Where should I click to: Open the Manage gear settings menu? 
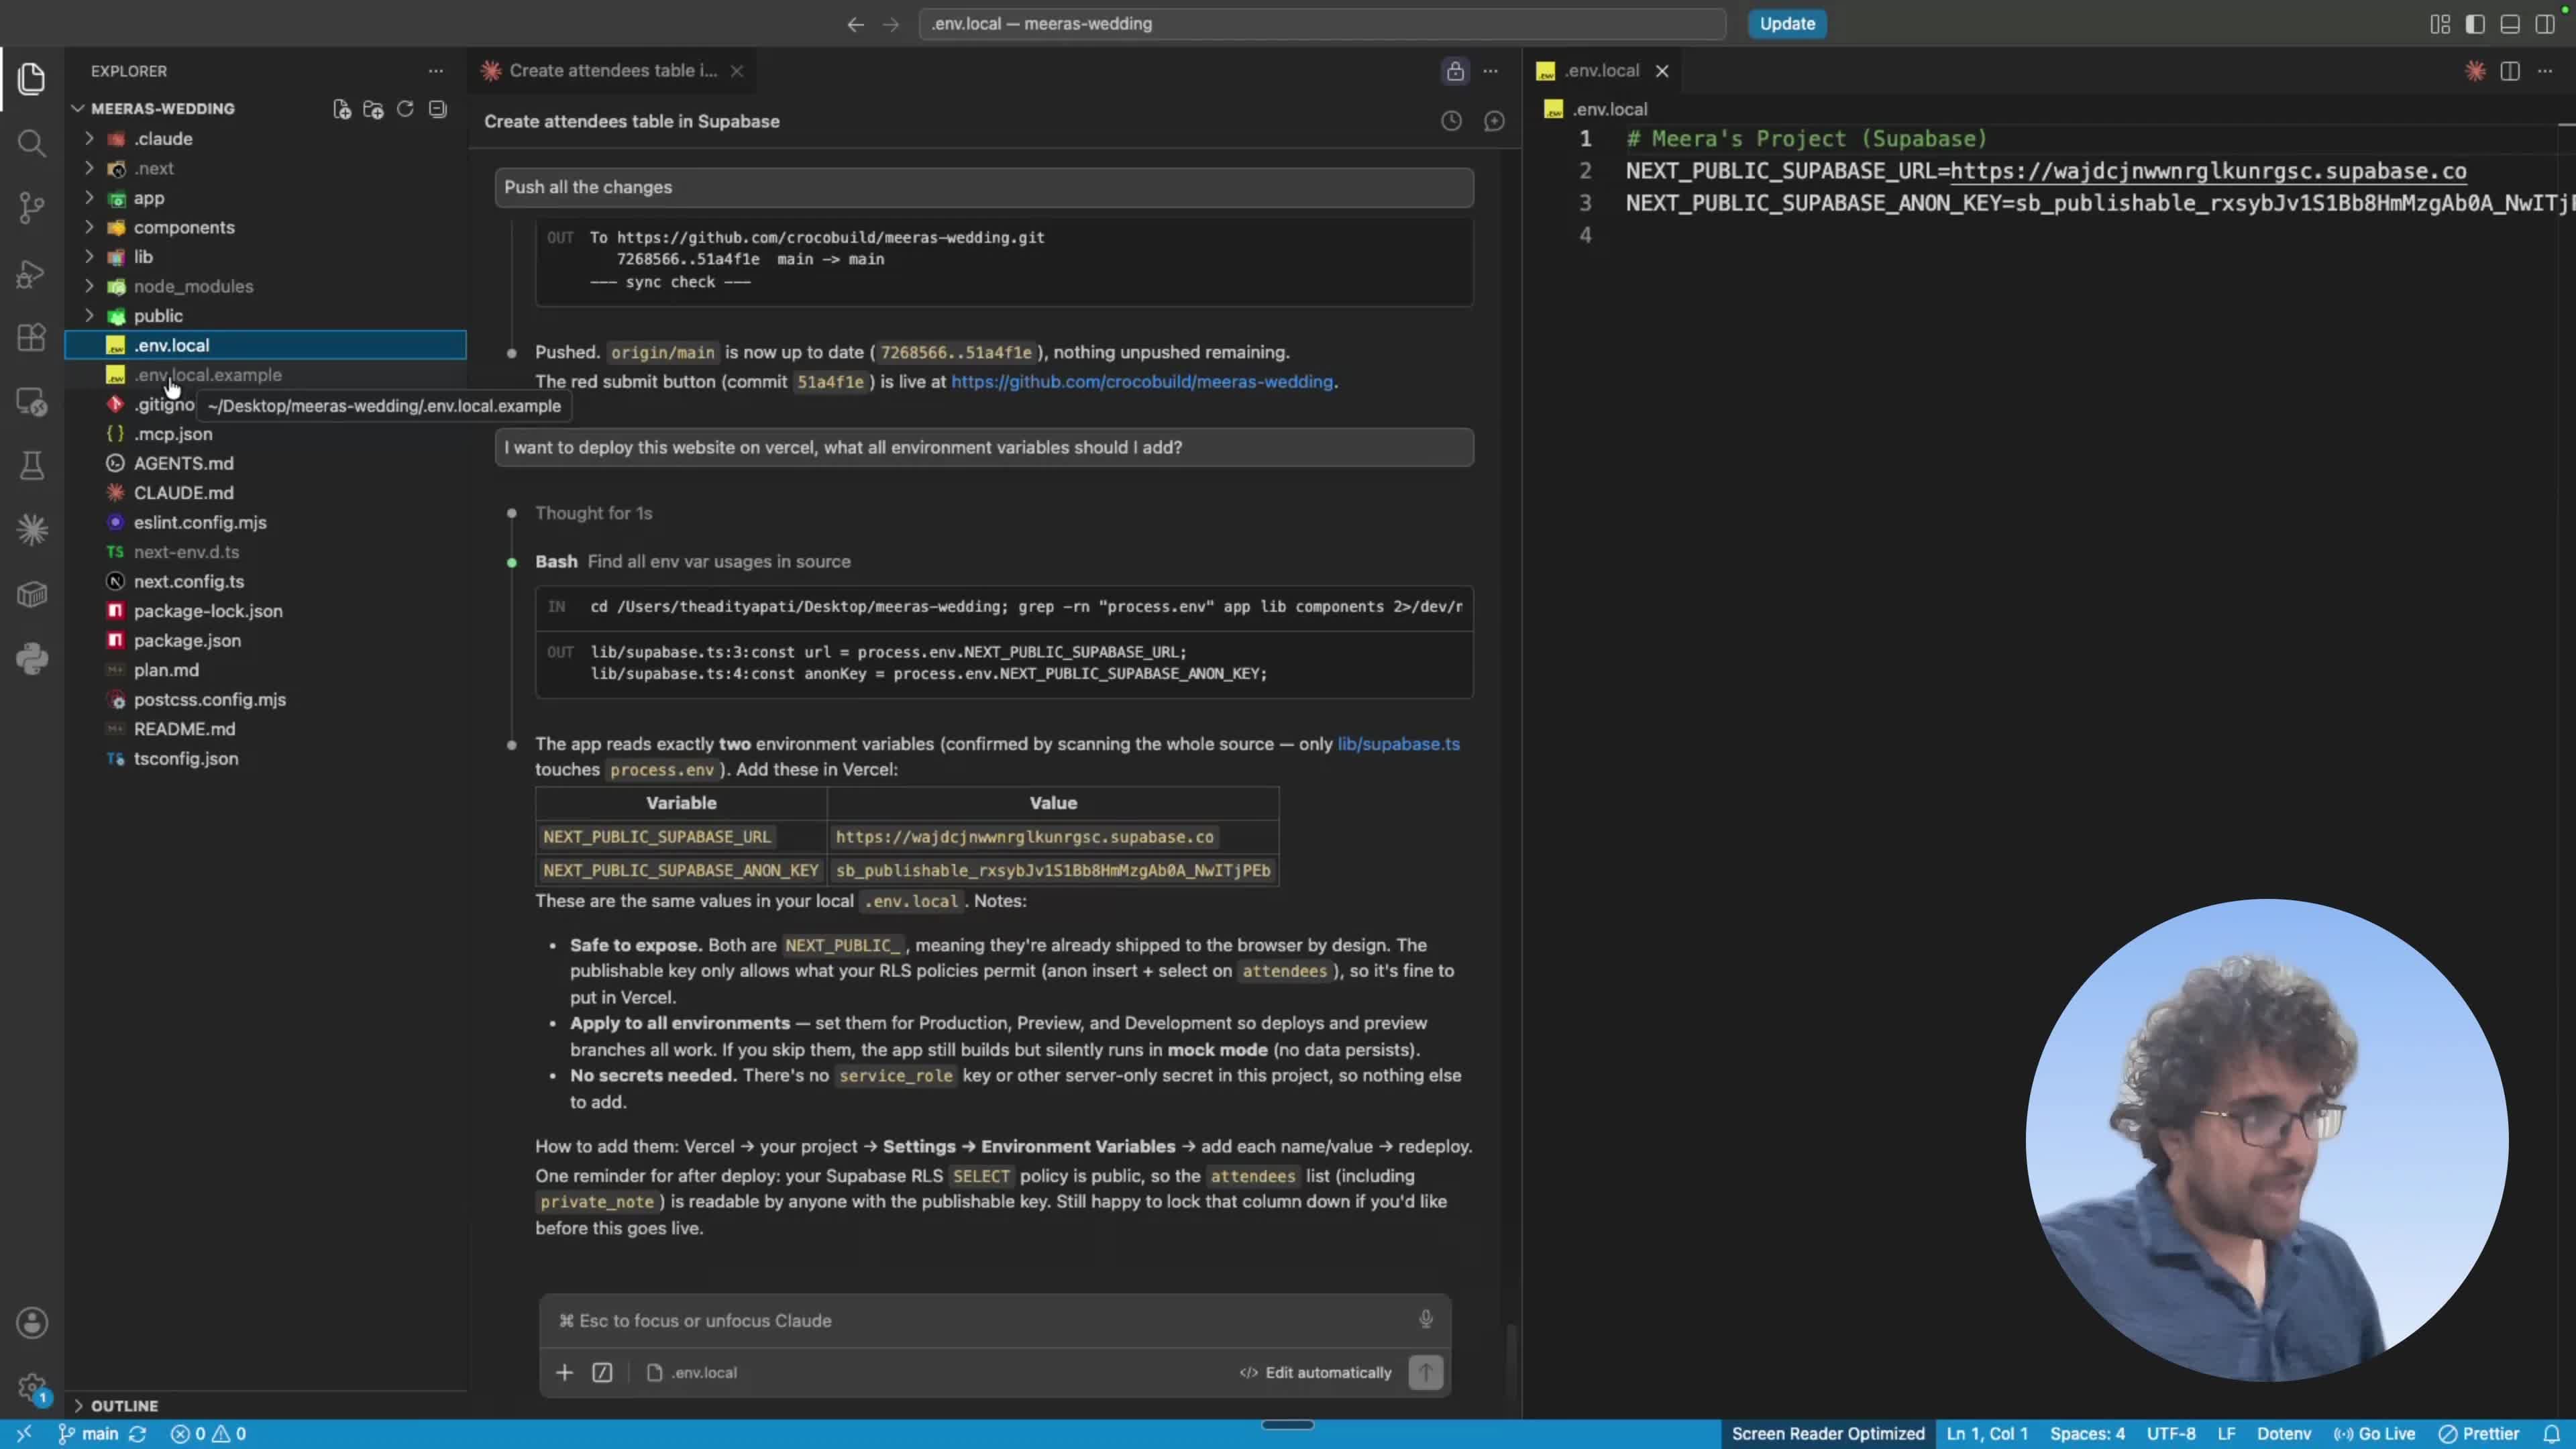click(x=31, y=1387)
